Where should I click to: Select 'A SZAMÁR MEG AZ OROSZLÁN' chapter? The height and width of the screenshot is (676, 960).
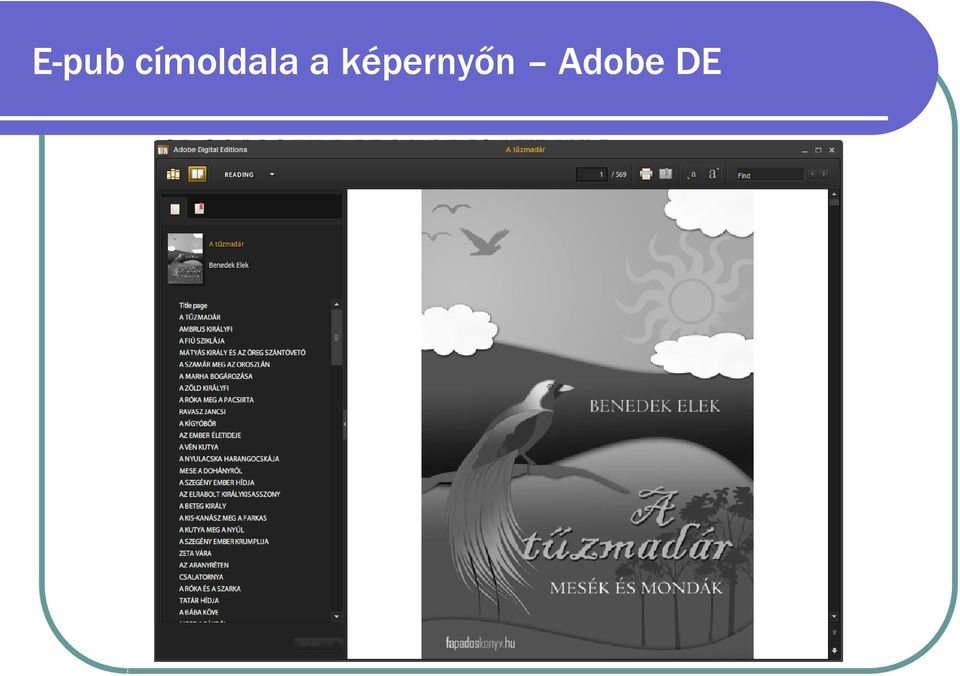click(224, 364)
